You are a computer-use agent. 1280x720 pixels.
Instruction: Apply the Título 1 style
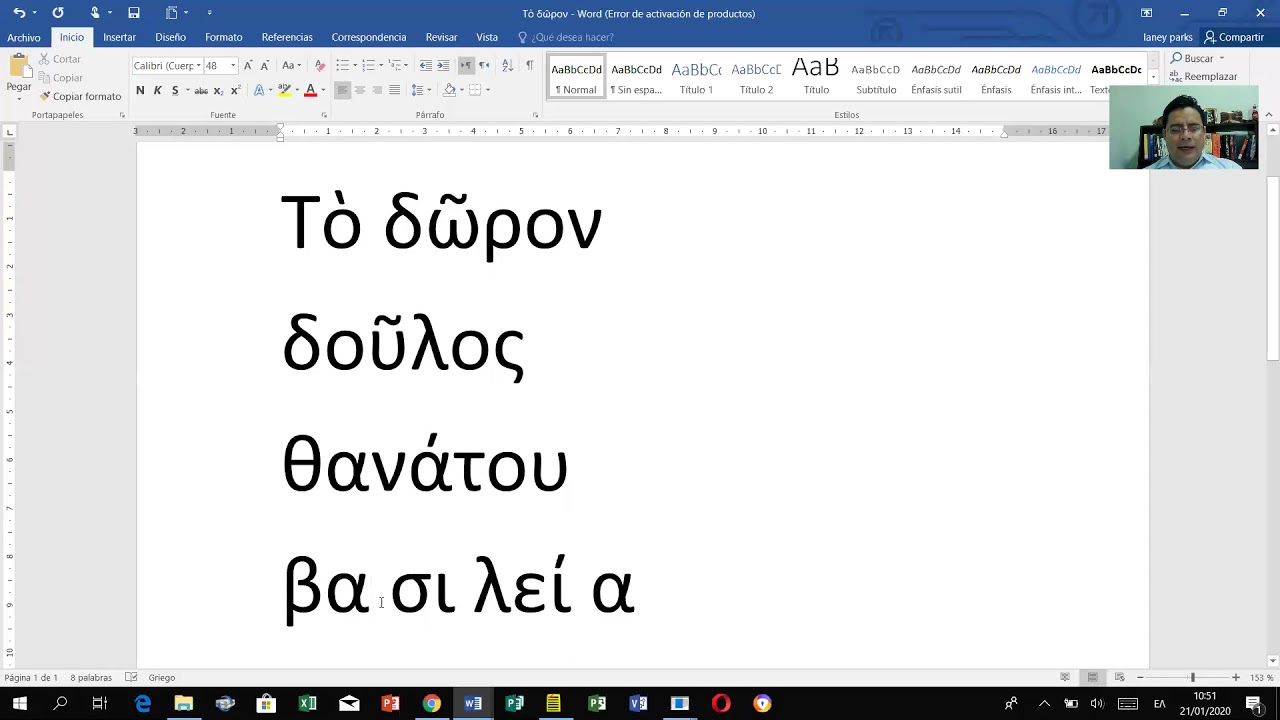coord(696,78)
